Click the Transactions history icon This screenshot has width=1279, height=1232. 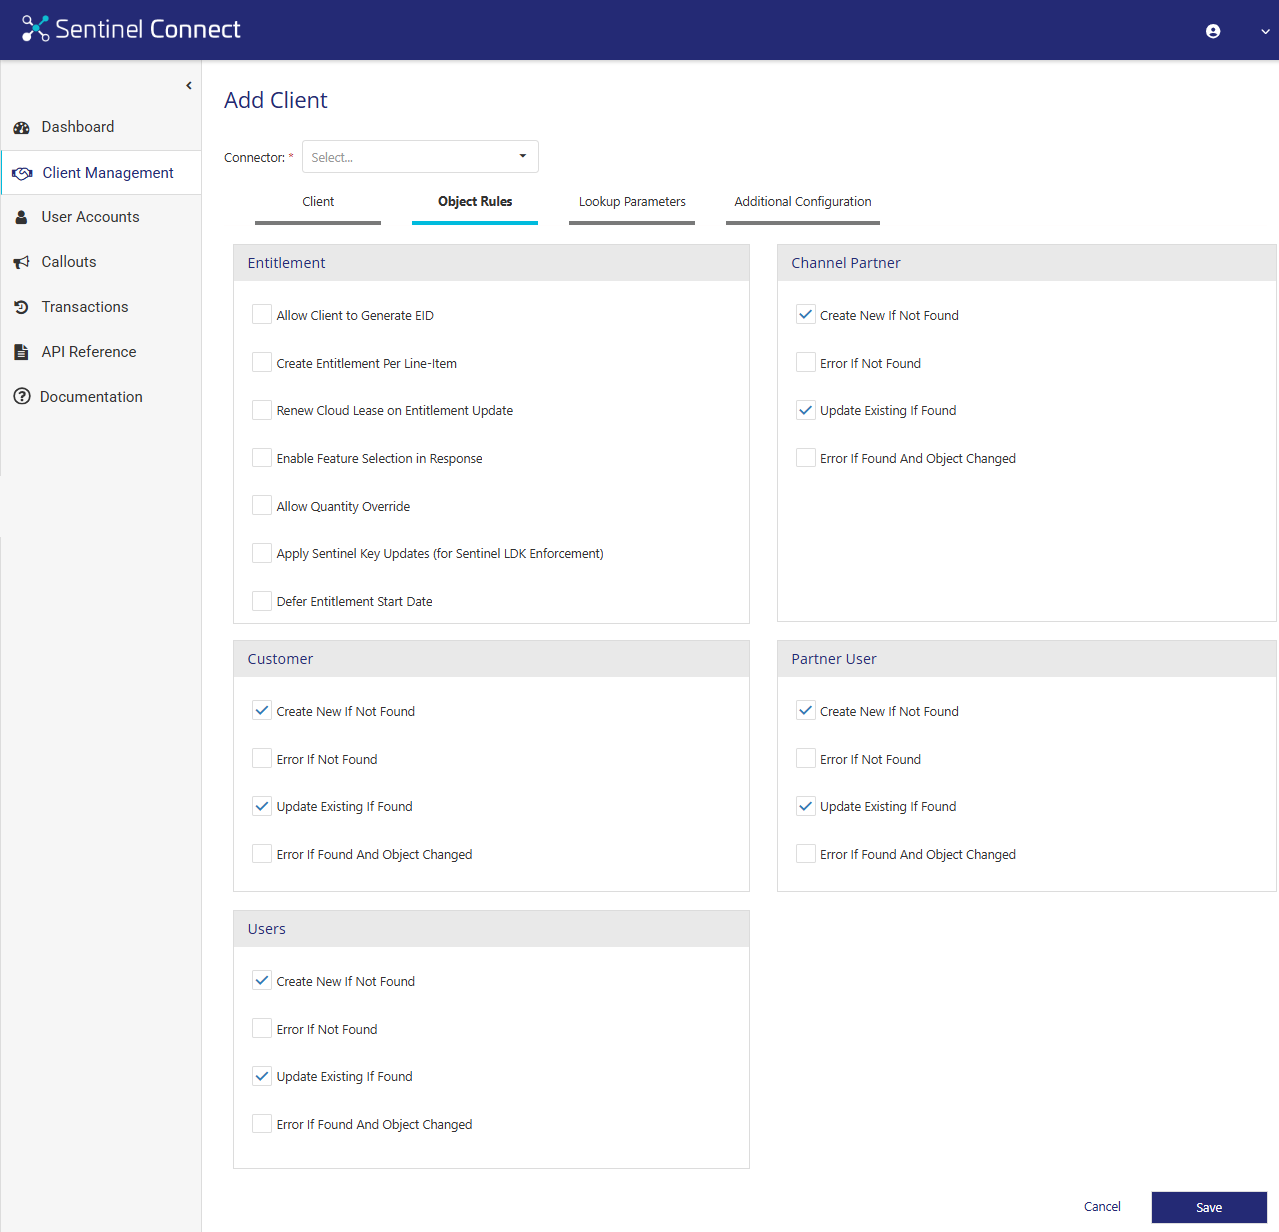tap(21, 307)
